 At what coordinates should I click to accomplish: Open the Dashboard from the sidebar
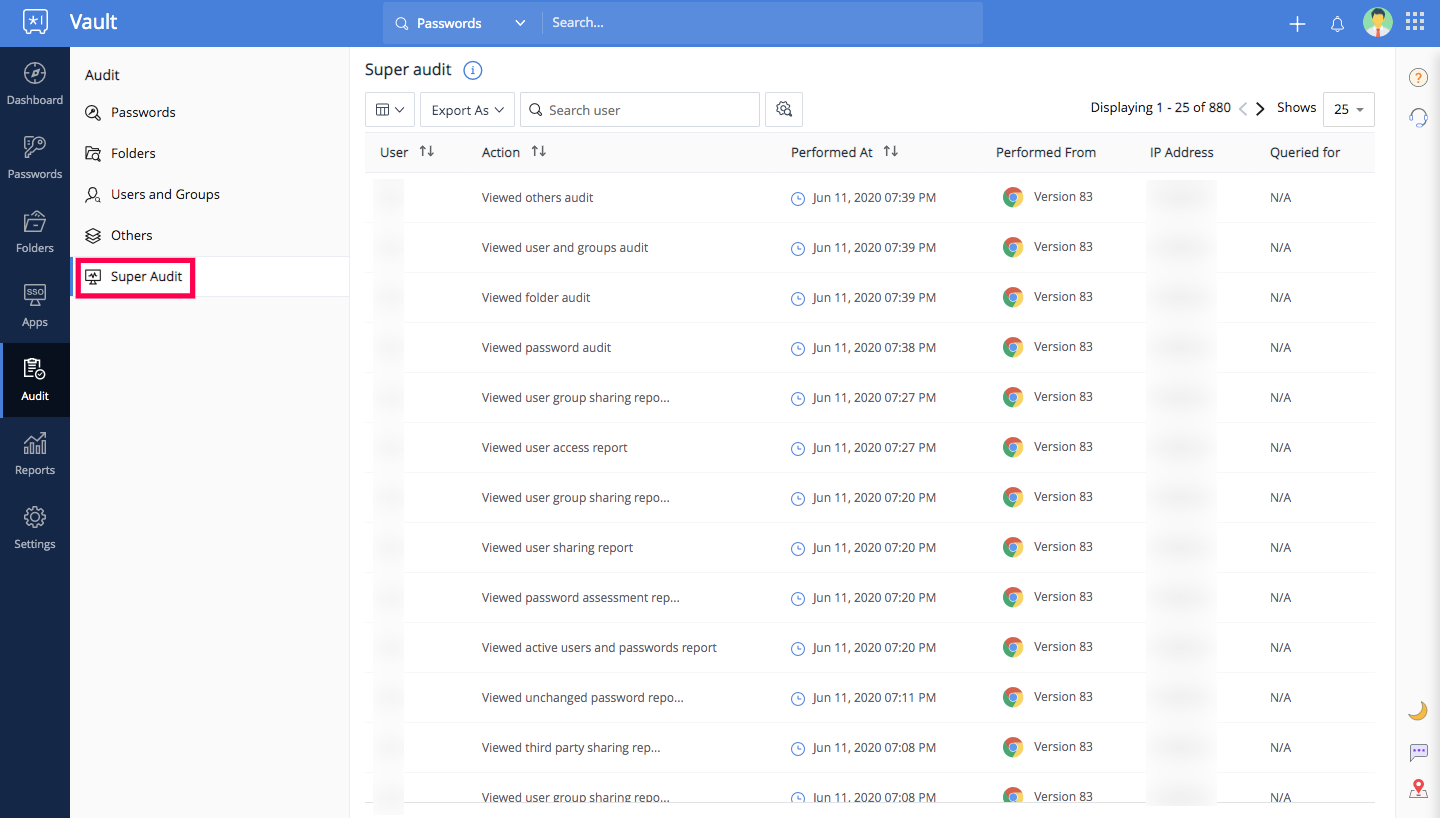tap(35, 84)
